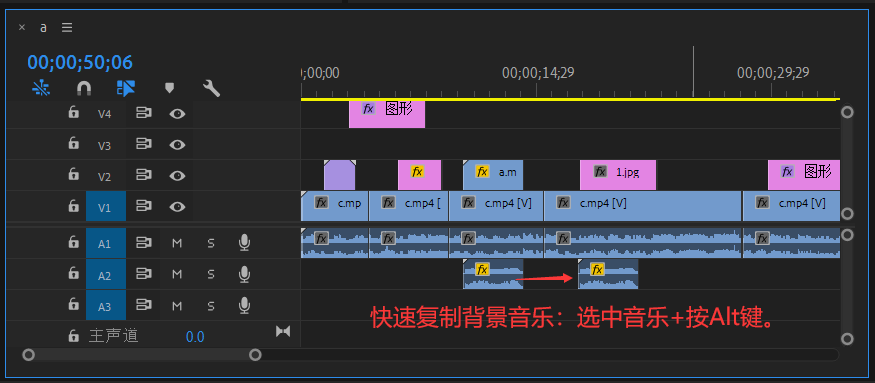Toggle lock on track V1
875x383 pixels.
coord(73,206)
